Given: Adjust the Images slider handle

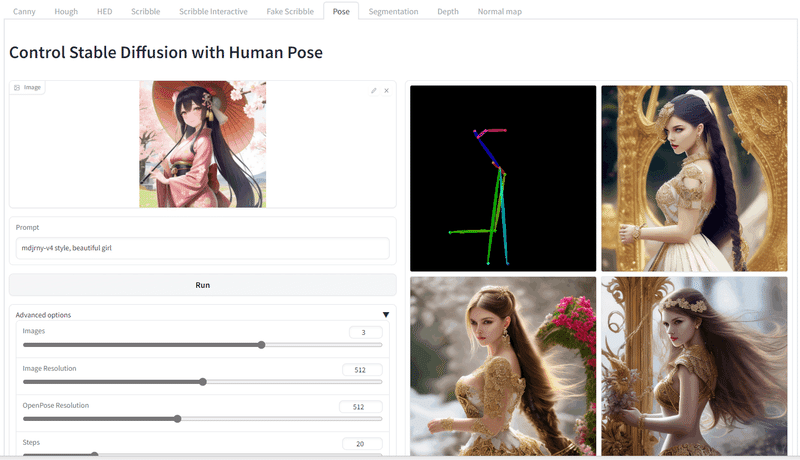Looking at the screenshot, I should point(261,345).
